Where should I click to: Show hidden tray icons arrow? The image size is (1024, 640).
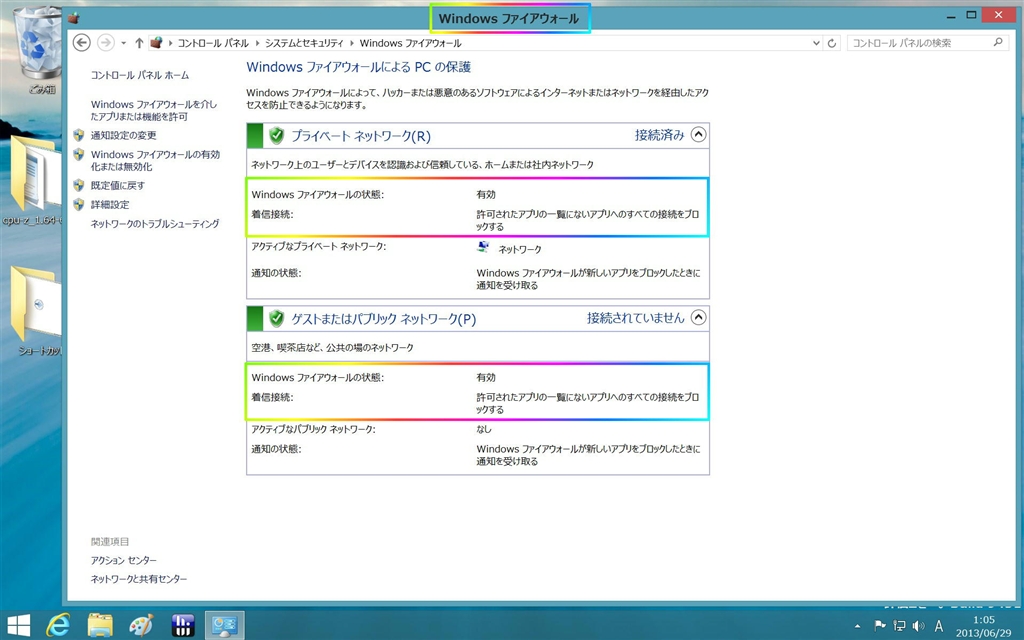857,626
